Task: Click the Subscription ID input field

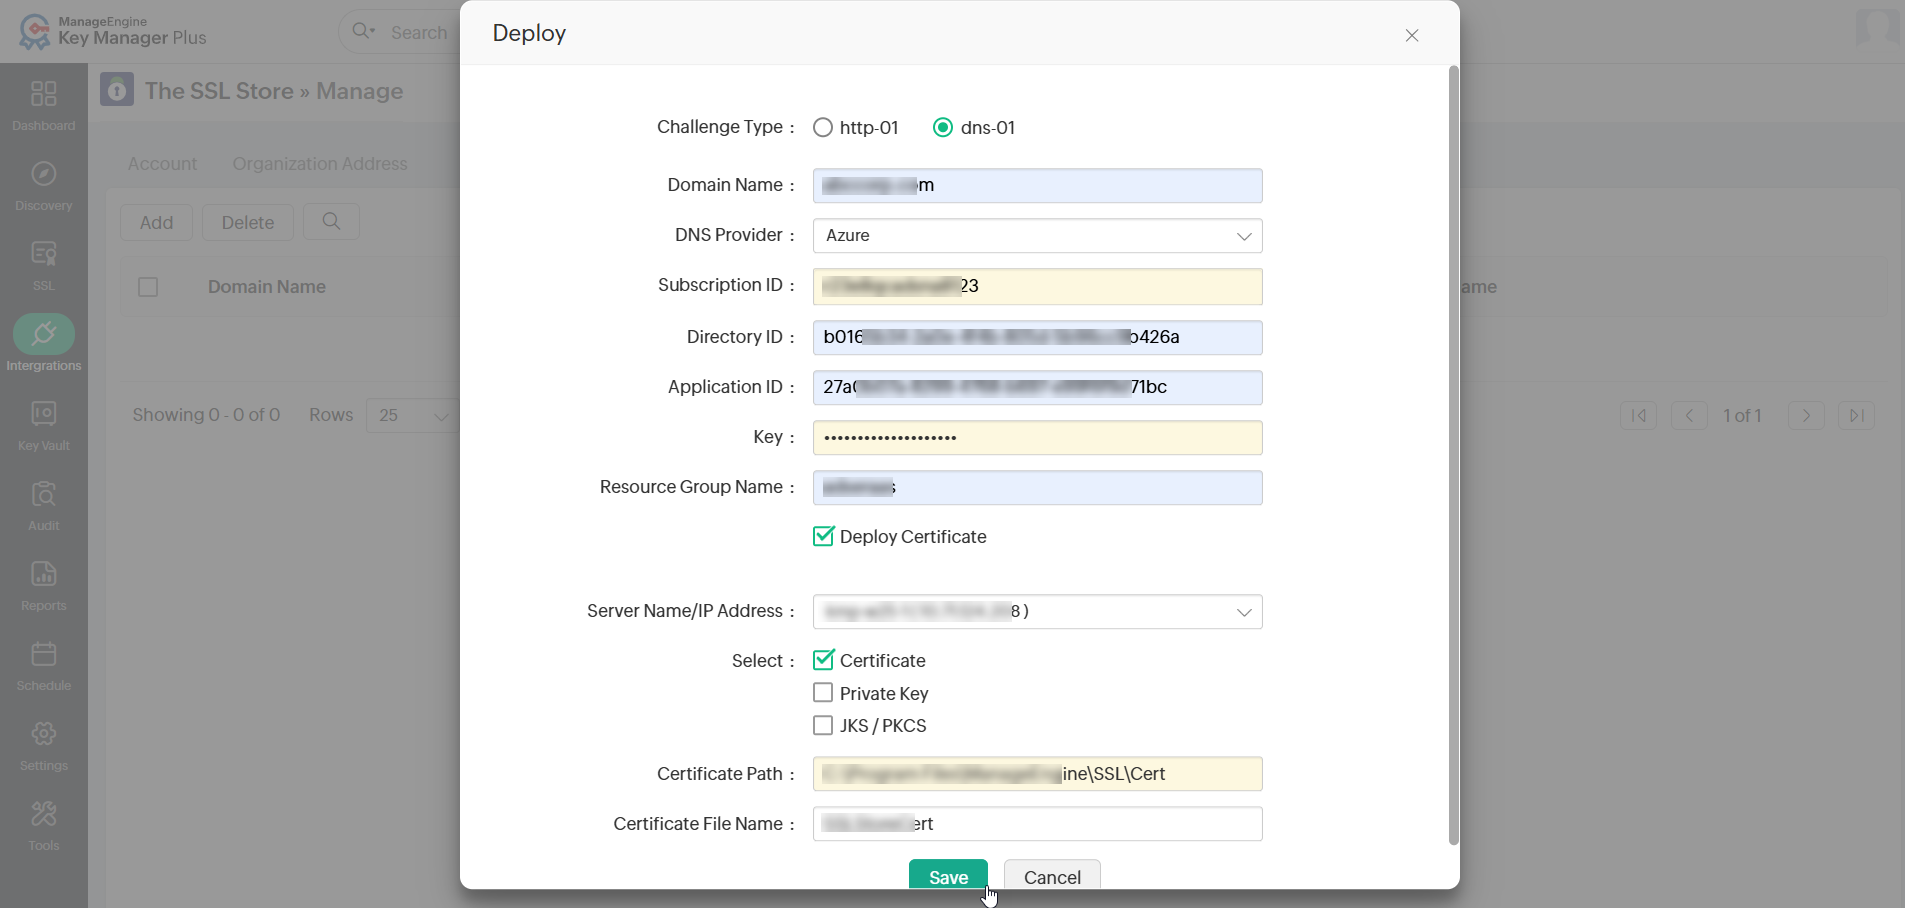Action: [x=1038, y=287]
